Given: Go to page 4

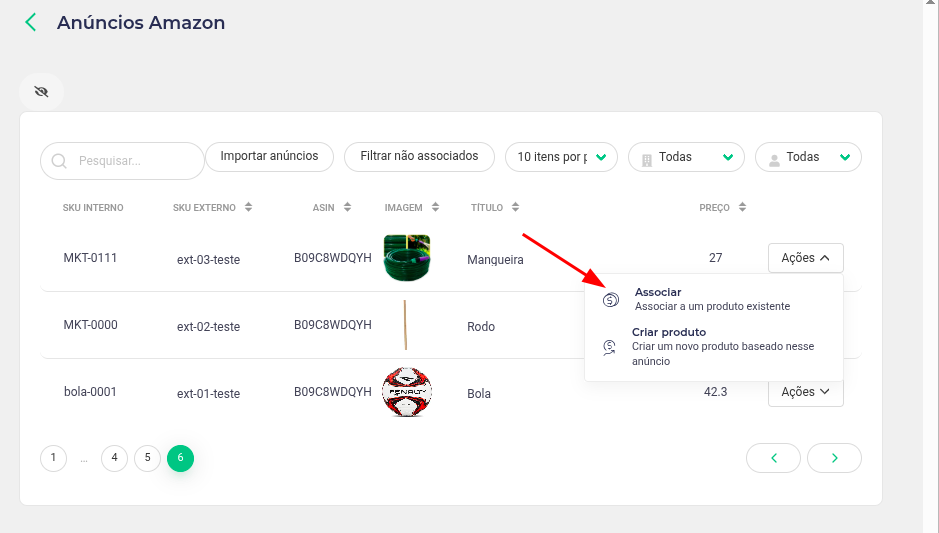Looking at the screenshot, I should point(114,458).
